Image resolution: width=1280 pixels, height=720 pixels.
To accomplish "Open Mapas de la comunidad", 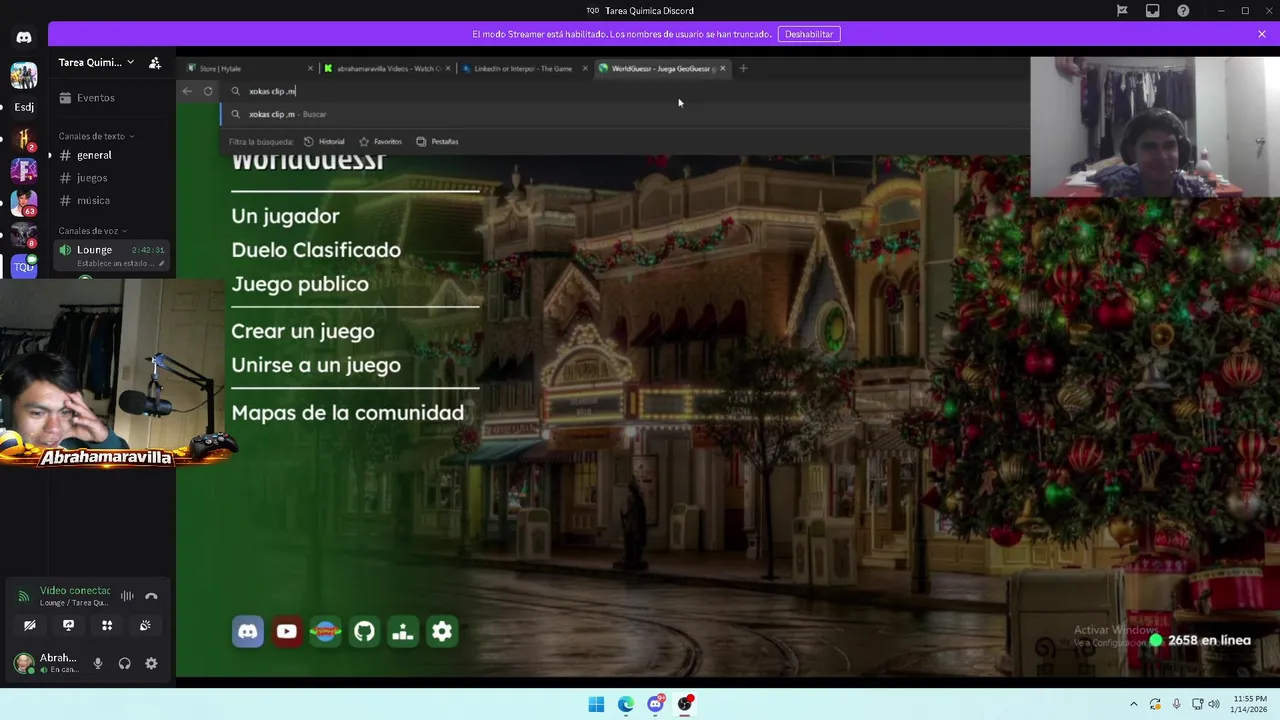I will (347, 412).
